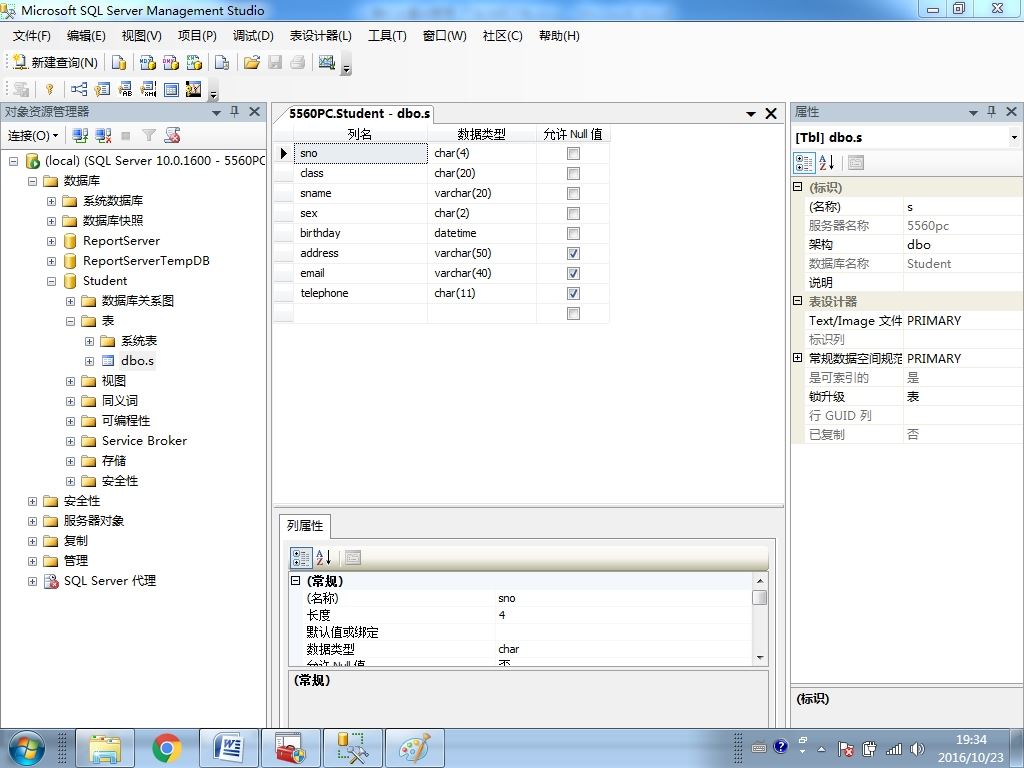This screenshot has height=768, width=1024.
Task: Uncheck Allow Nulls for telephone column
Action: coord(573,294)
